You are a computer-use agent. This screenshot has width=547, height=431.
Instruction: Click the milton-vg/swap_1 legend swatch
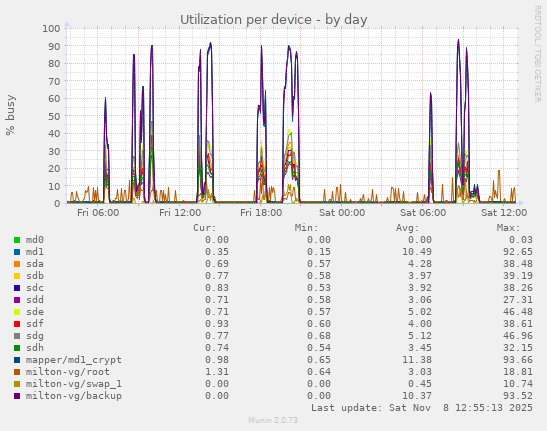pyautogui.click(x=17, y=384)
